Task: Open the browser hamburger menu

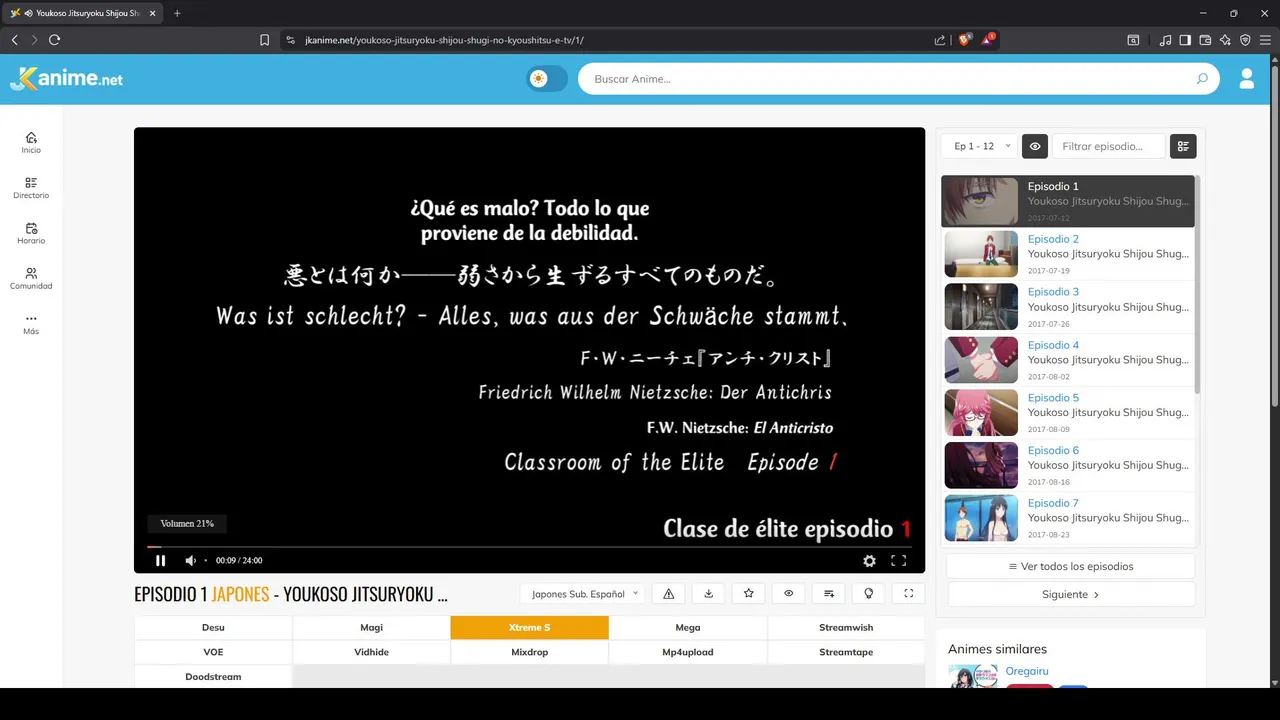Action: [1265, 40]
